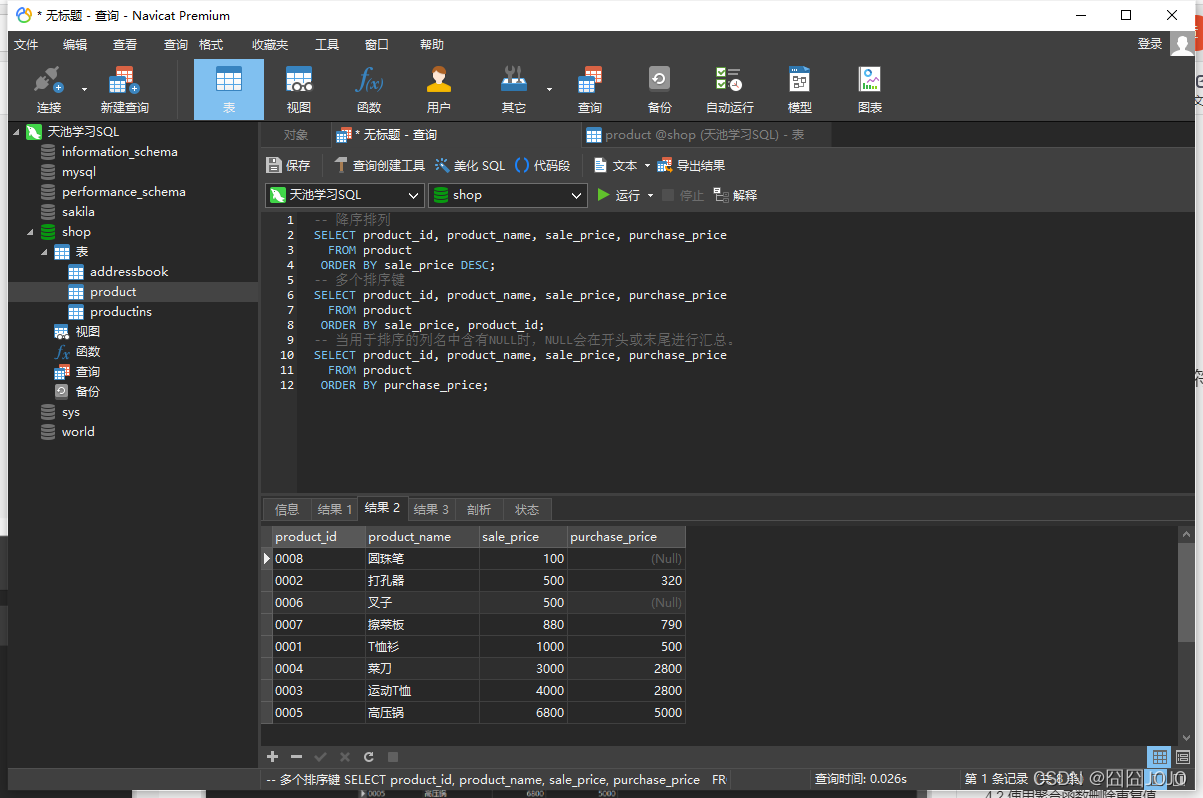Viewport: 1203px width, 798px height.
Task: Collapse the 表 tables tree node
Action: (x=44, y=252)
